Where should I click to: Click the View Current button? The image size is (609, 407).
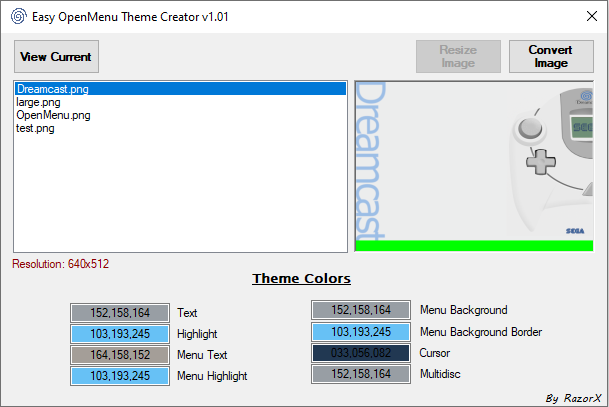tap(56, 56)
